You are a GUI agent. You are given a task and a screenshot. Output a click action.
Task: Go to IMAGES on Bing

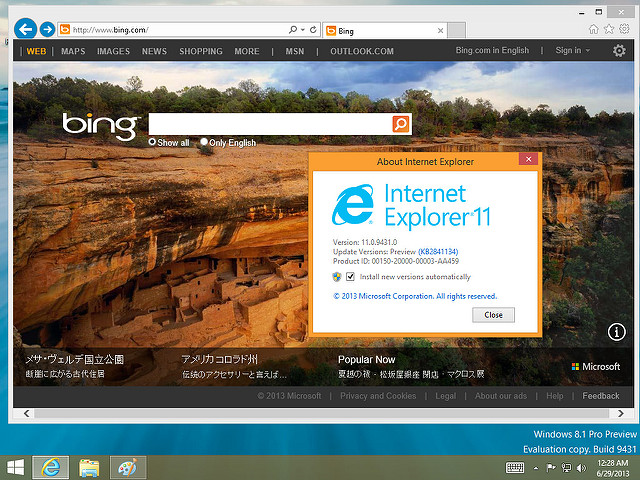tap(113, 51)
